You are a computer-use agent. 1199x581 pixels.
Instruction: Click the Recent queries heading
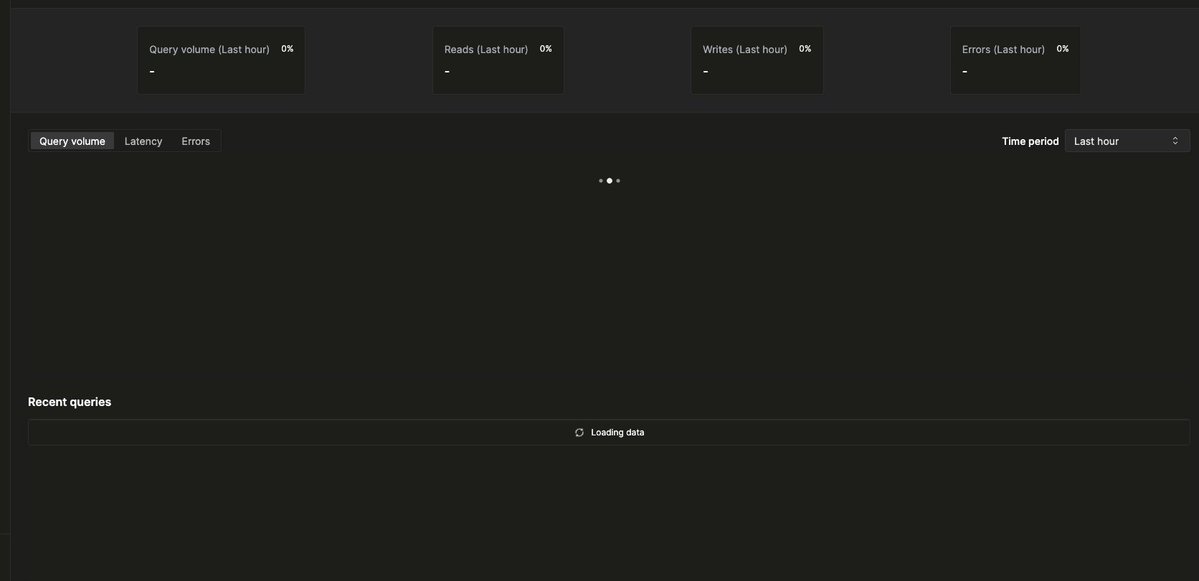coord(70,402)
